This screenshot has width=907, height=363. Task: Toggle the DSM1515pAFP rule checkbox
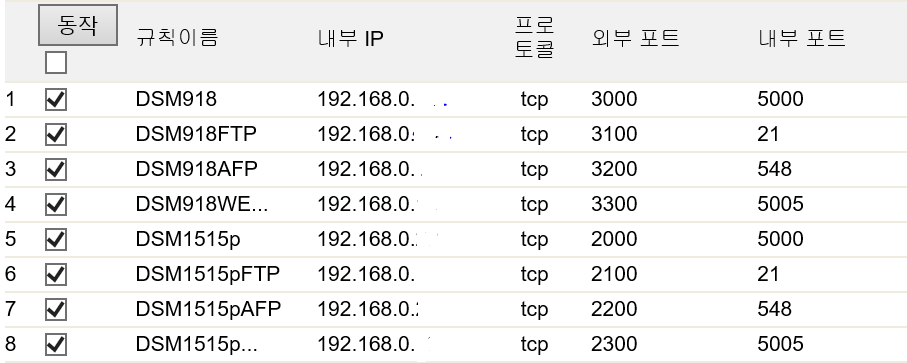[x=56, y=309]
